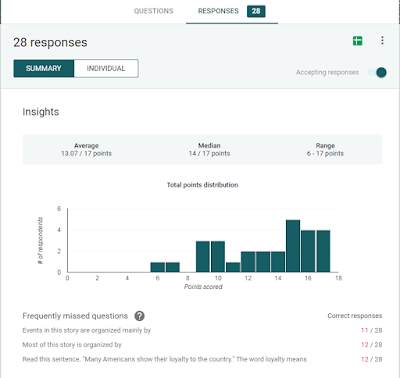Open question "Events in this story are organized mainly by"
The width and height of the screenshot is (400, 378).
(x=87, y=330)
